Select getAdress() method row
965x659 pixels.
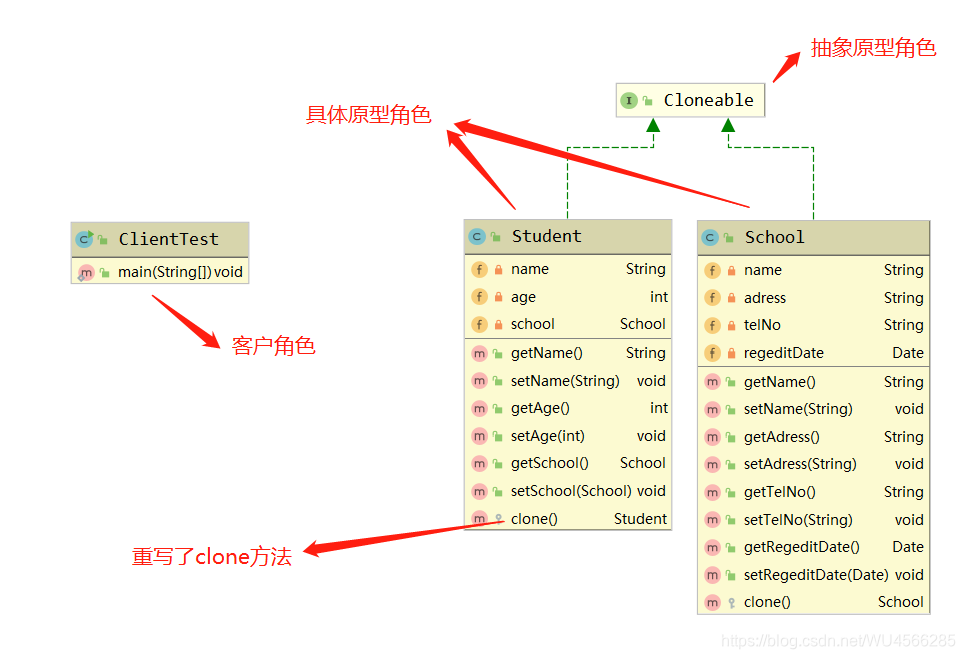pos(813,437)
